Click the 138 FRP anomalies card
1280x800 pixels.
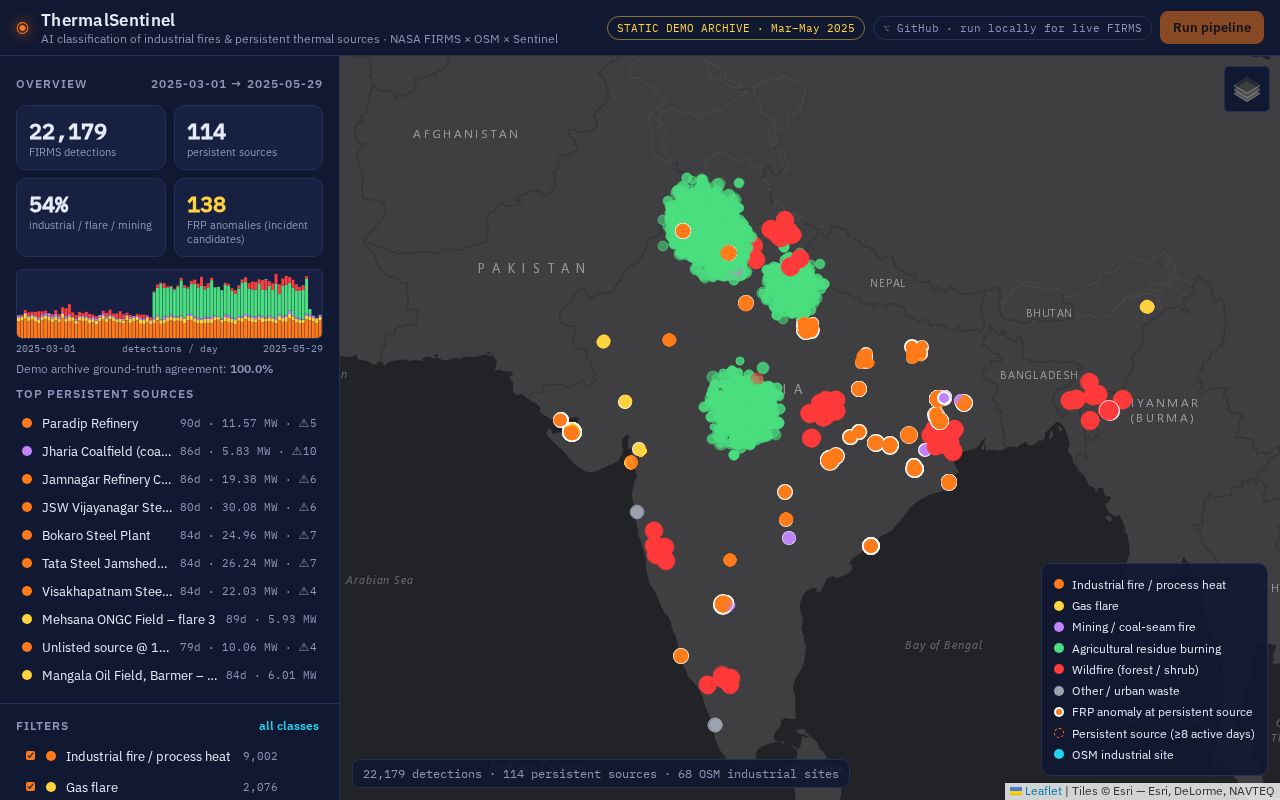point(248,217)
